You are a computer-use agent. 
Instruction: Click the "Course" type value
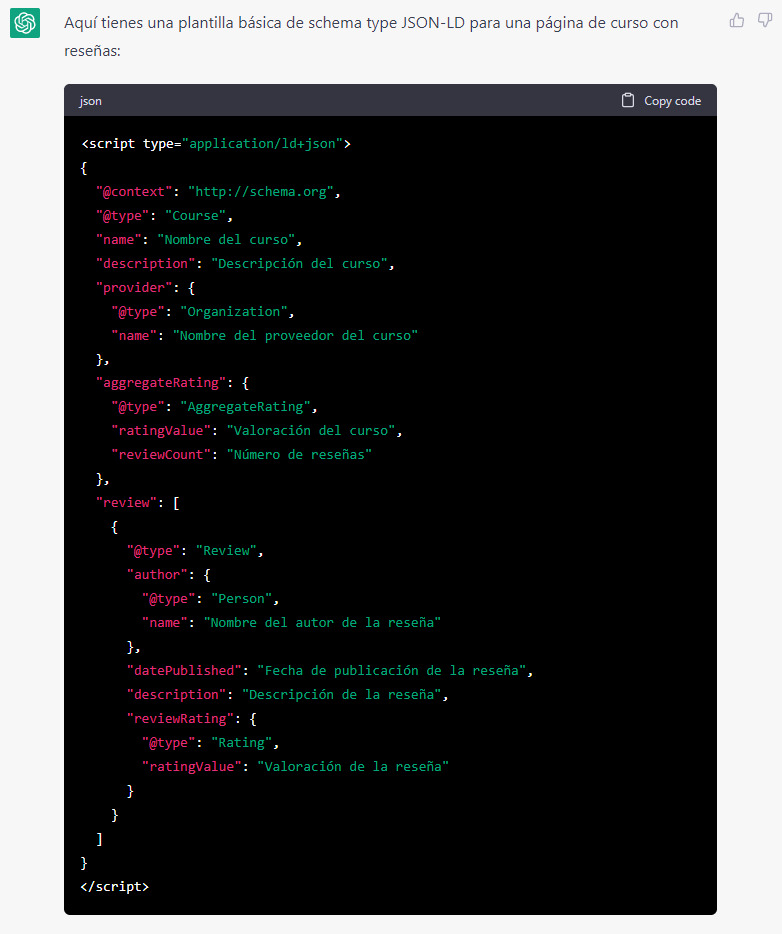pyautogui.click(x=195, y=216)
